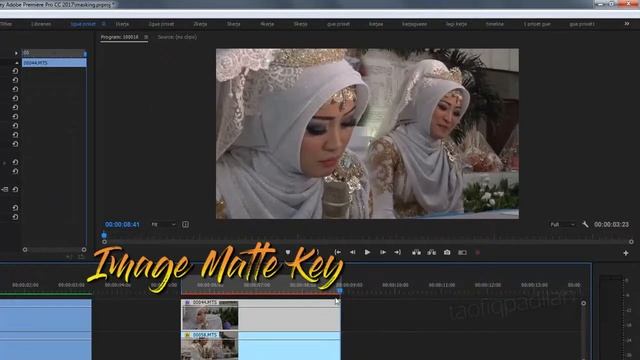
Task: Show more workspaces with the double chevron
Action: (x=627, y=24)
